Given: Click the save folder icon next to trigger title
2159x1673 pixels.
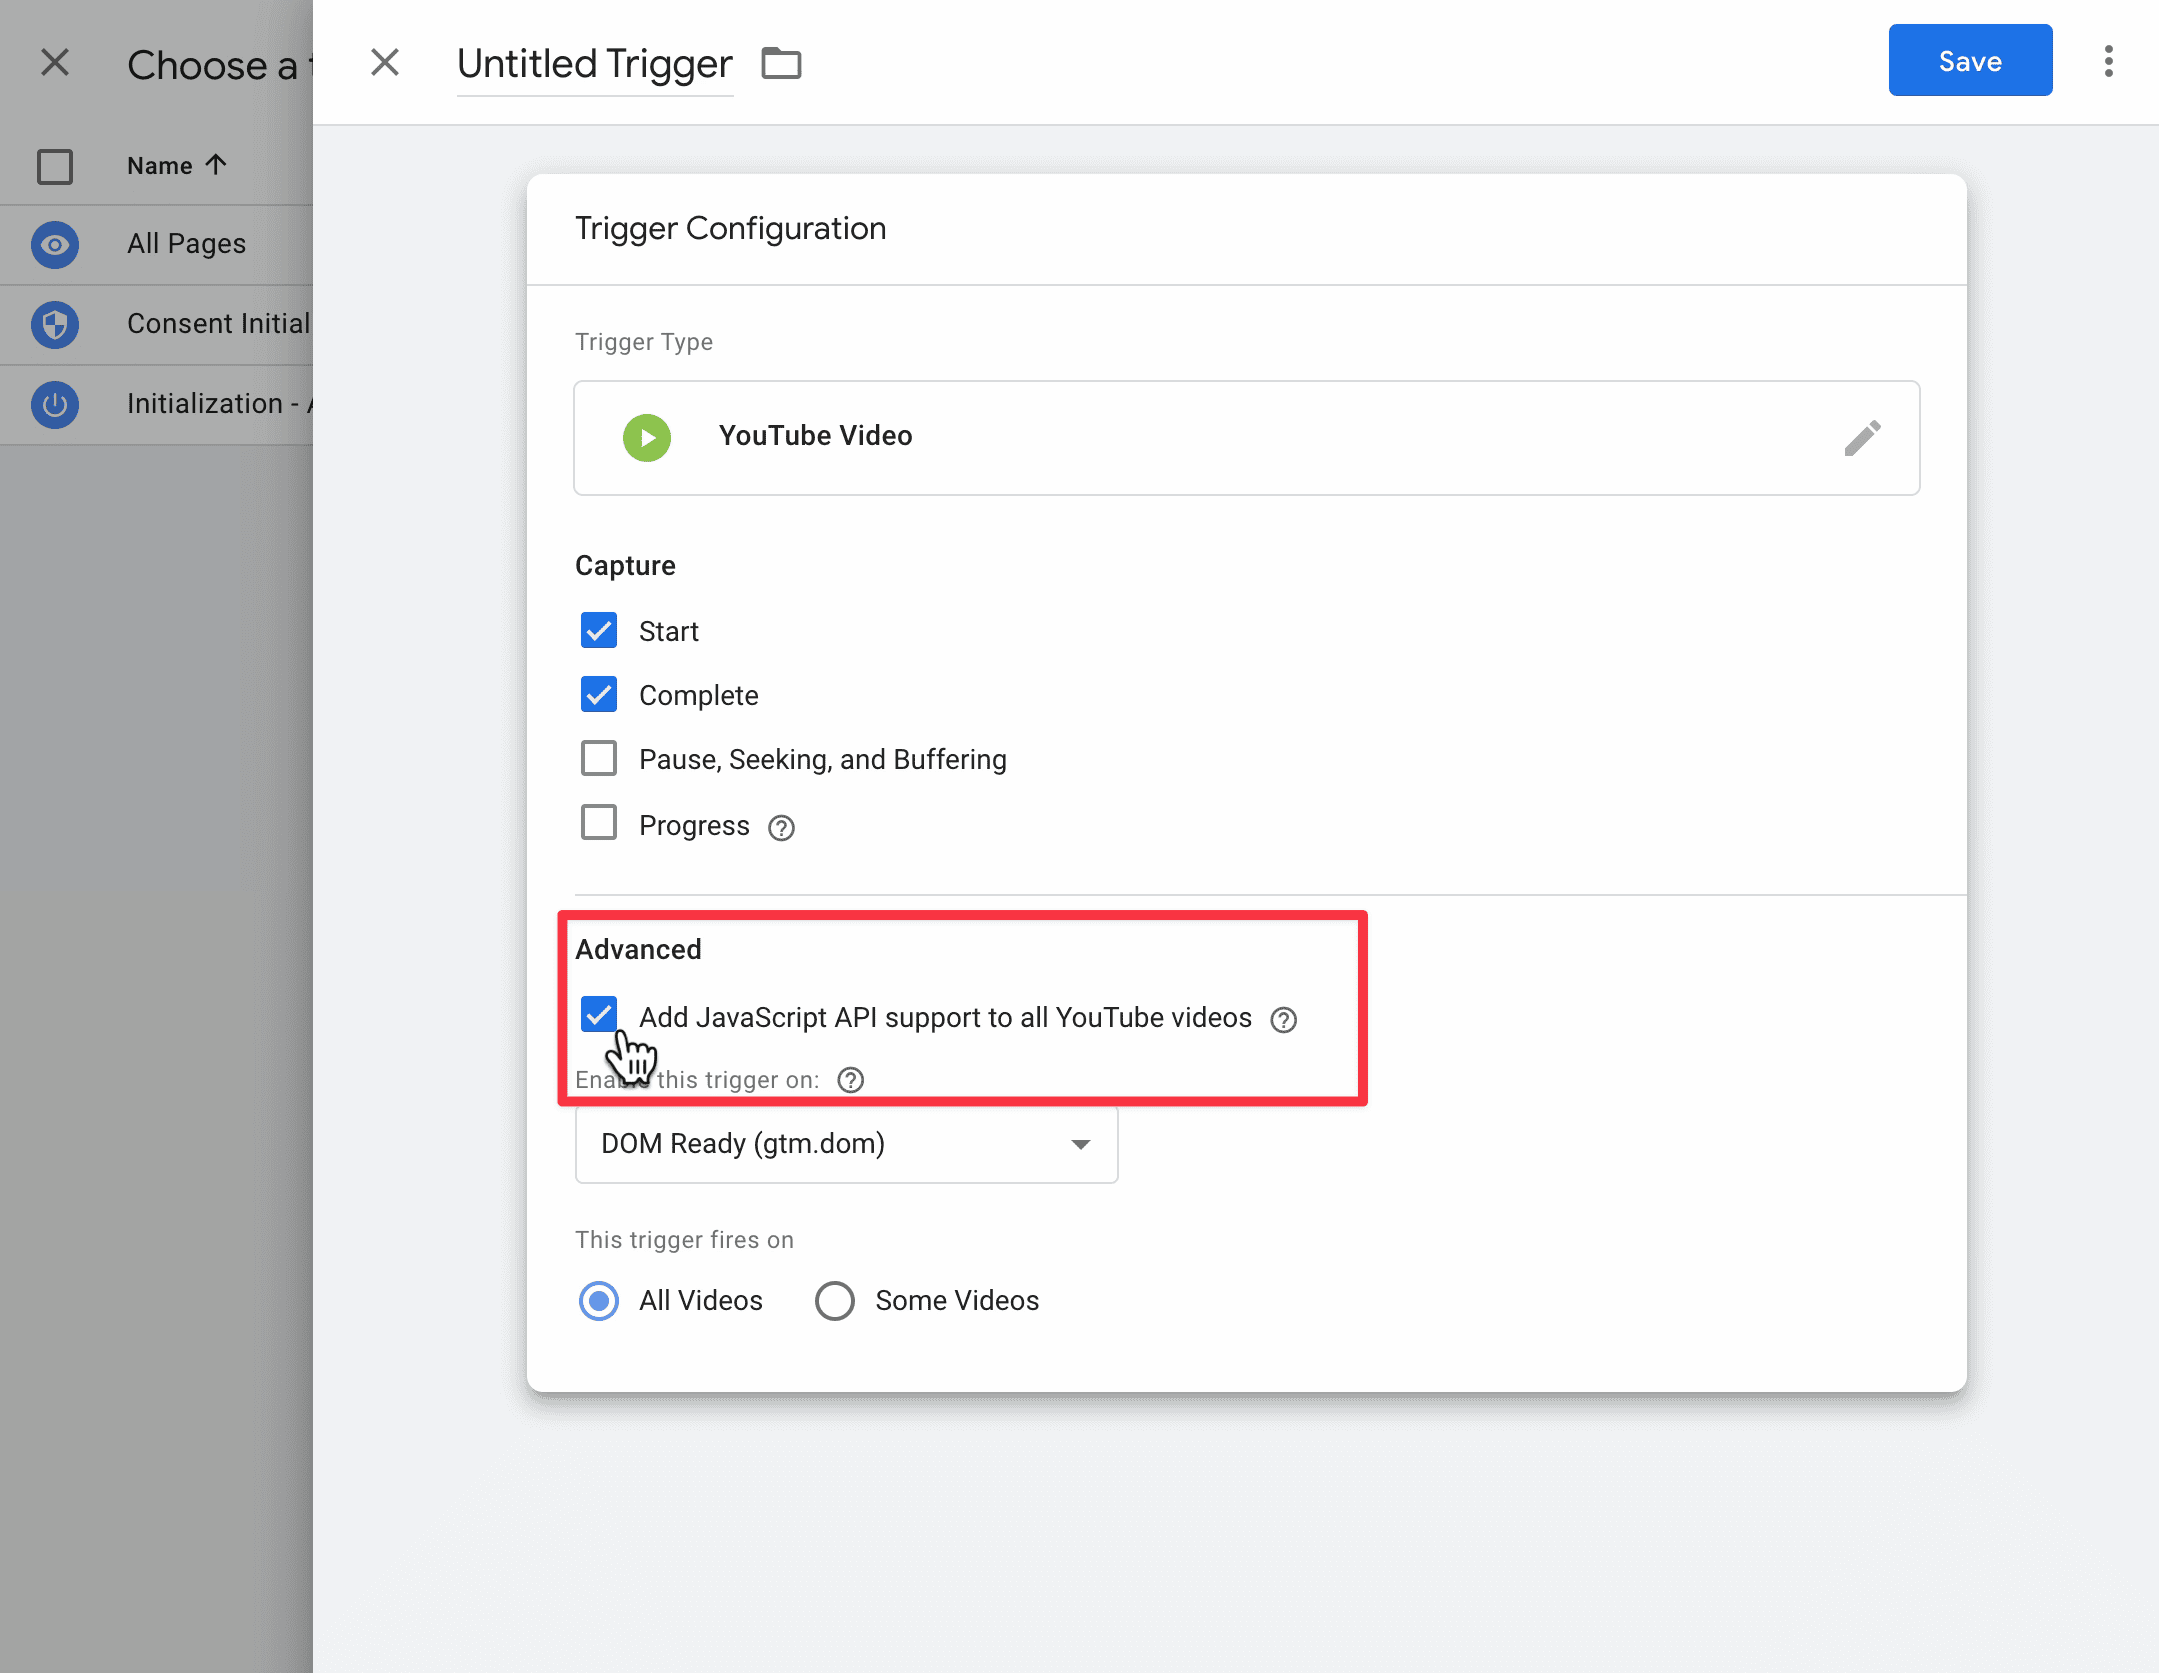Looking at the screenshot, I should [x=783, y=61].
